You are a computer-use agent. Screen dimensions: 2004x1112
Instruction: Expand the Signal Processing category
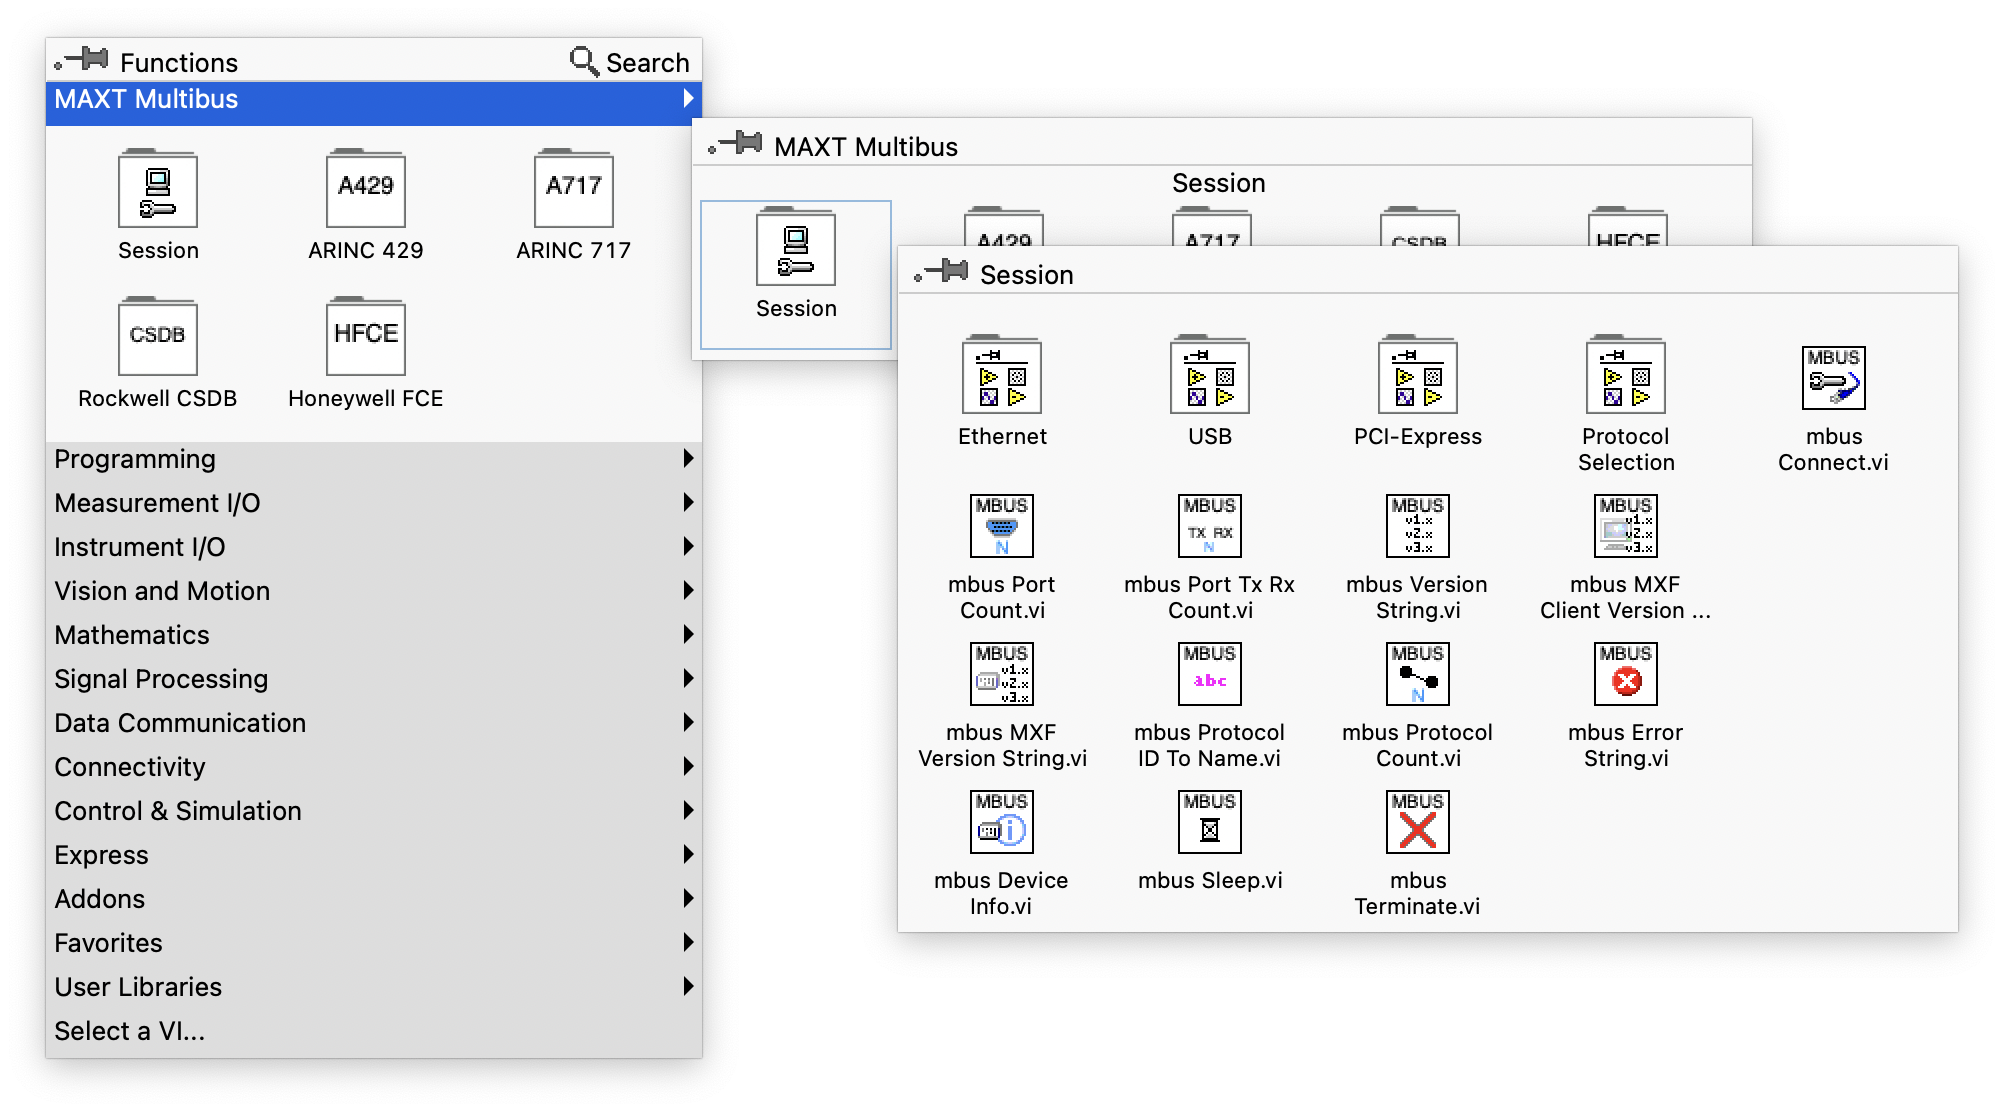[x=374, y=679]
